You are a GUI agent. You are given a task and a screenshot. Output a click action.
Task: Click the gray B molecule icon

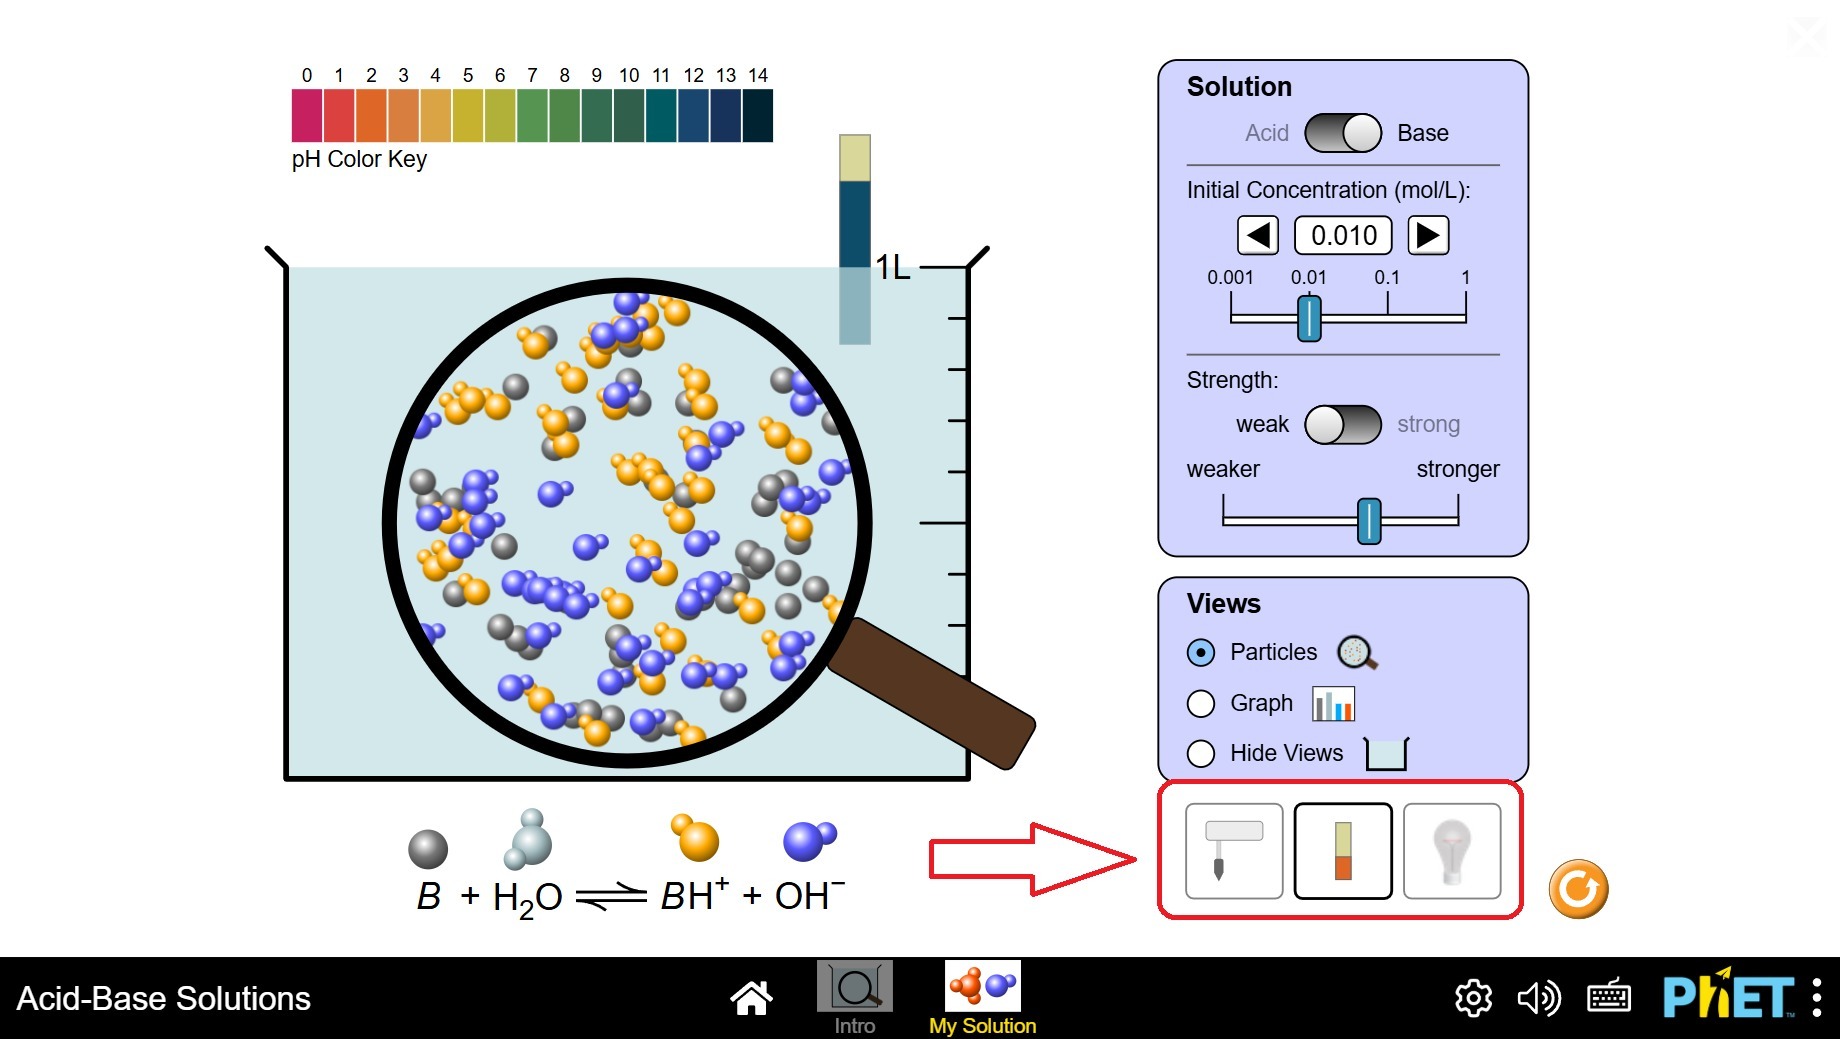(428, 849)
